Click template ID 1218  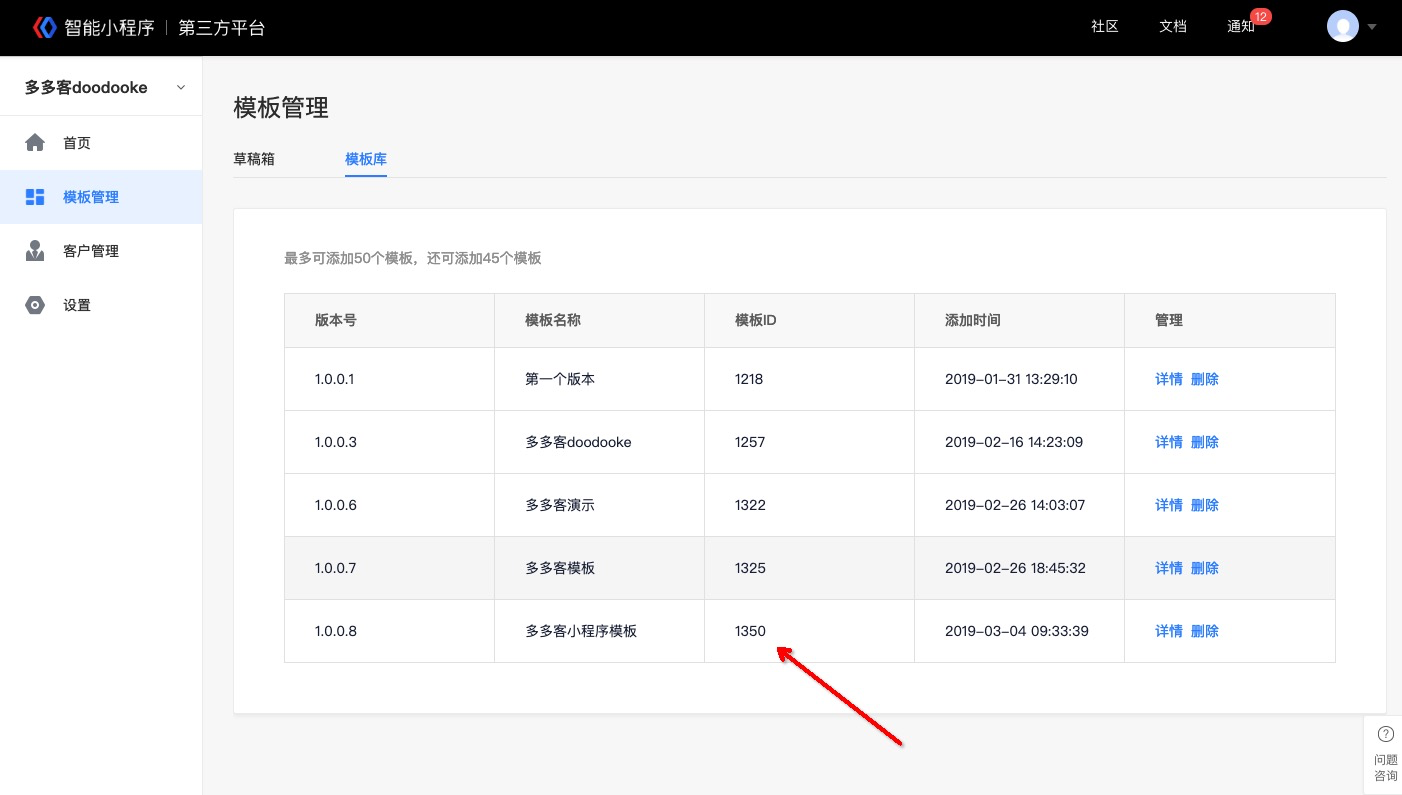(749, 379)
